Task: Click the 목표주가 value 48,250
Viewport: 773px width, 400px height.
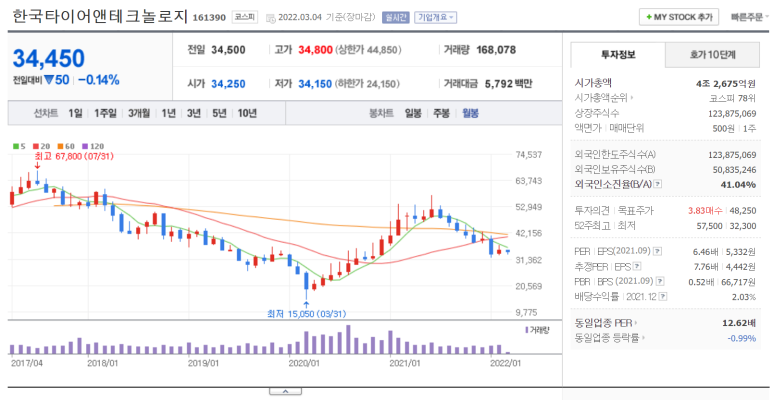Action: (742, 211)
